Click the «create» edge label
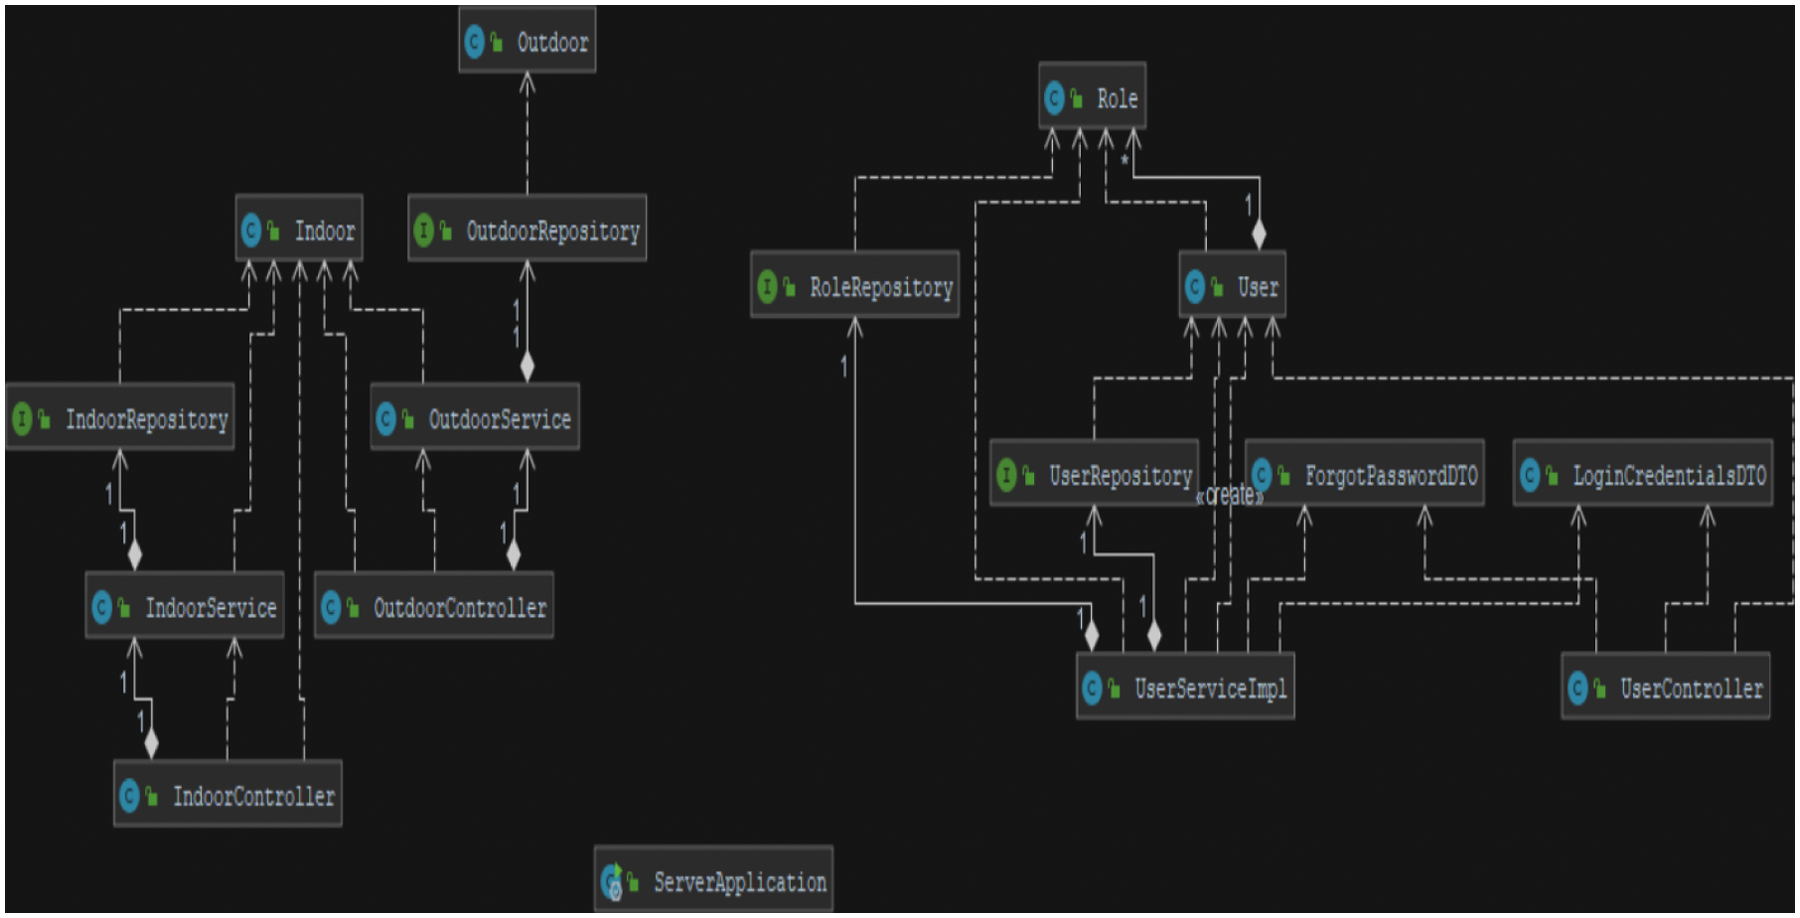Screen dimensions: 1800x918 click(1229, 496)
